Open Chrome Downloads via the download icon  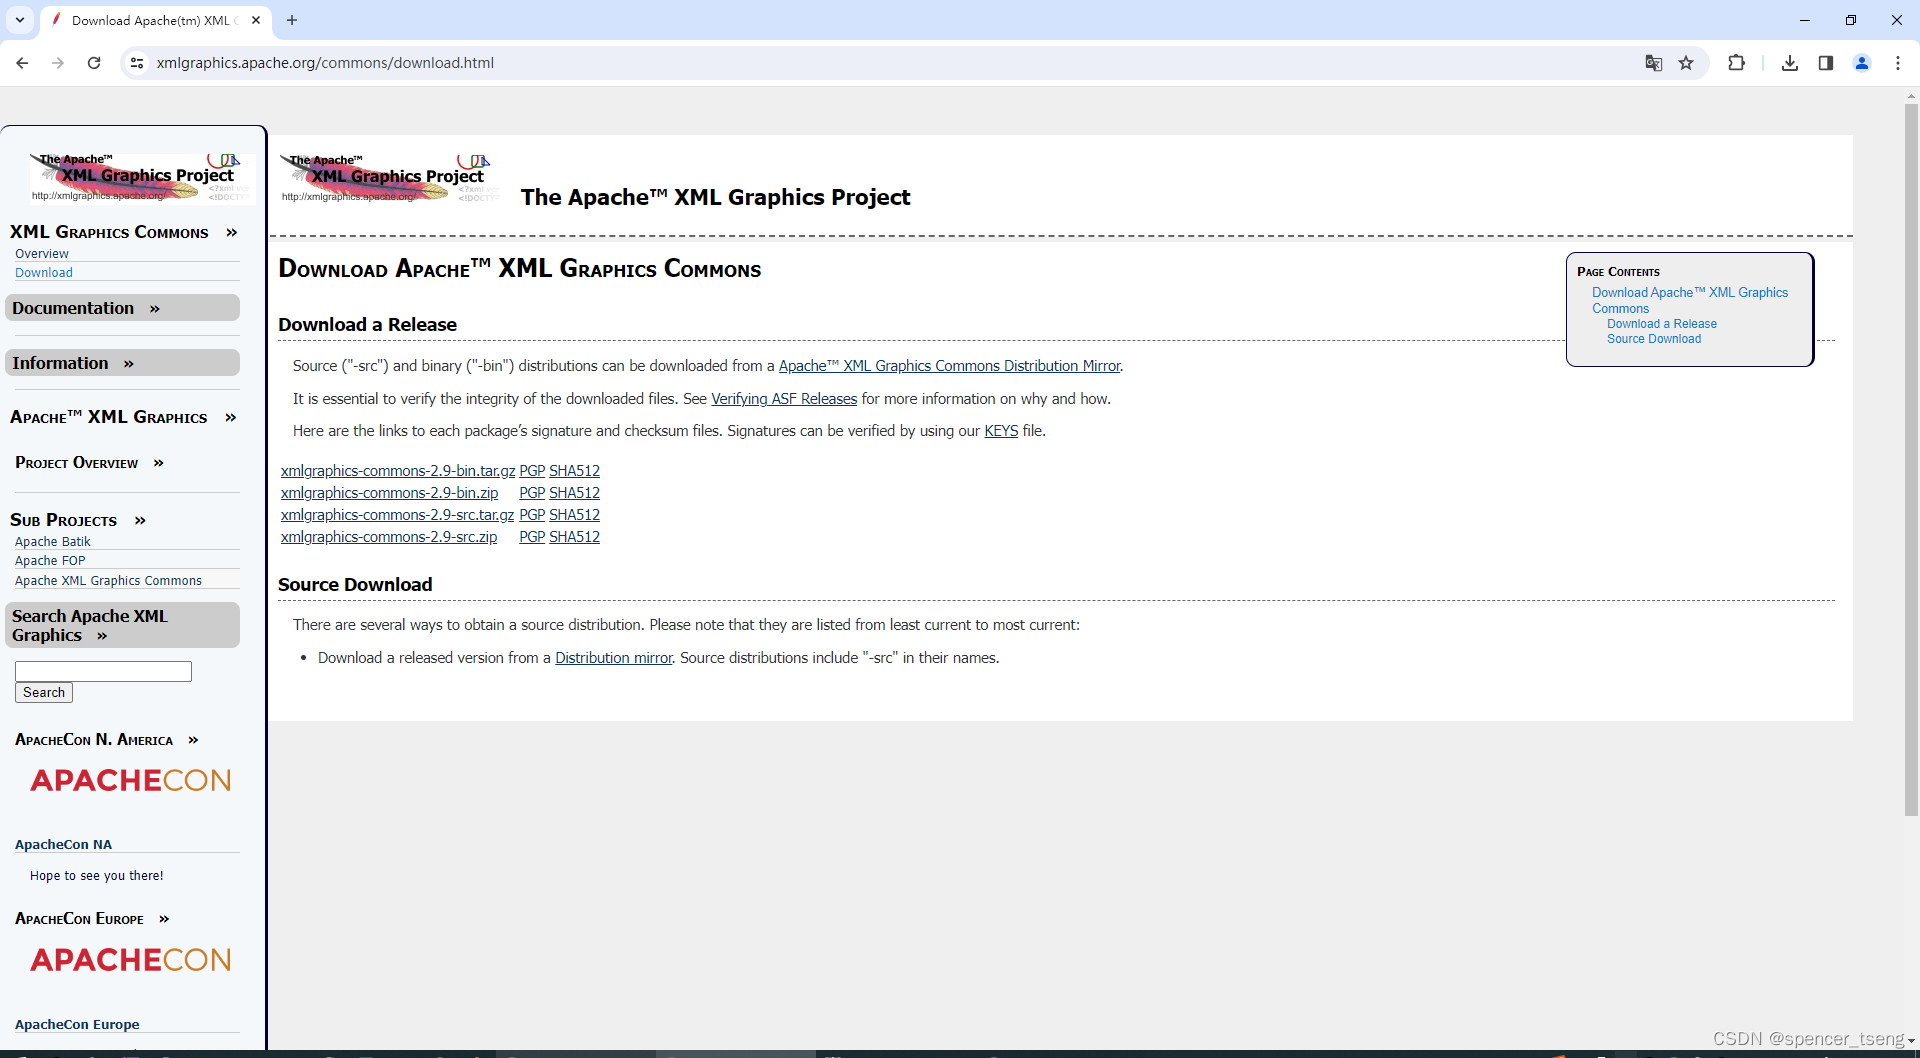pos(1790,62)
